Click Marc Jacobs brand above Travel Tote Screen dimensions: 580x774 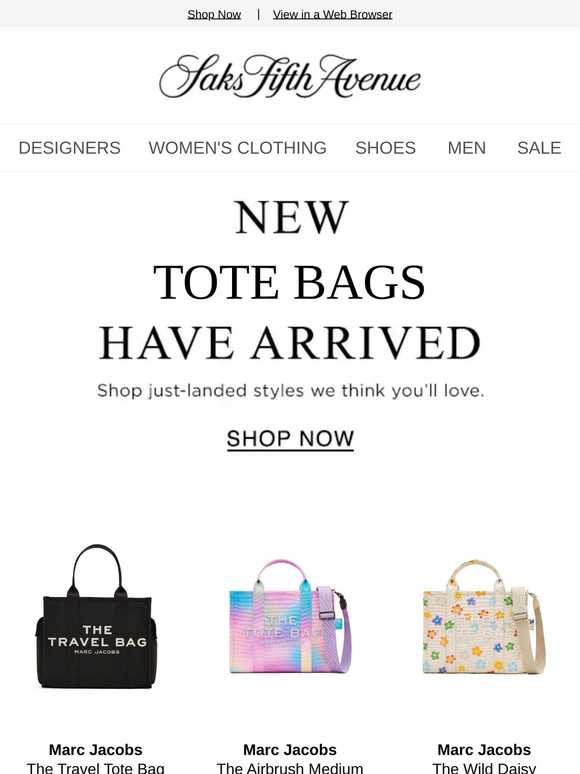pyautogui.click(x=96, y=750)
